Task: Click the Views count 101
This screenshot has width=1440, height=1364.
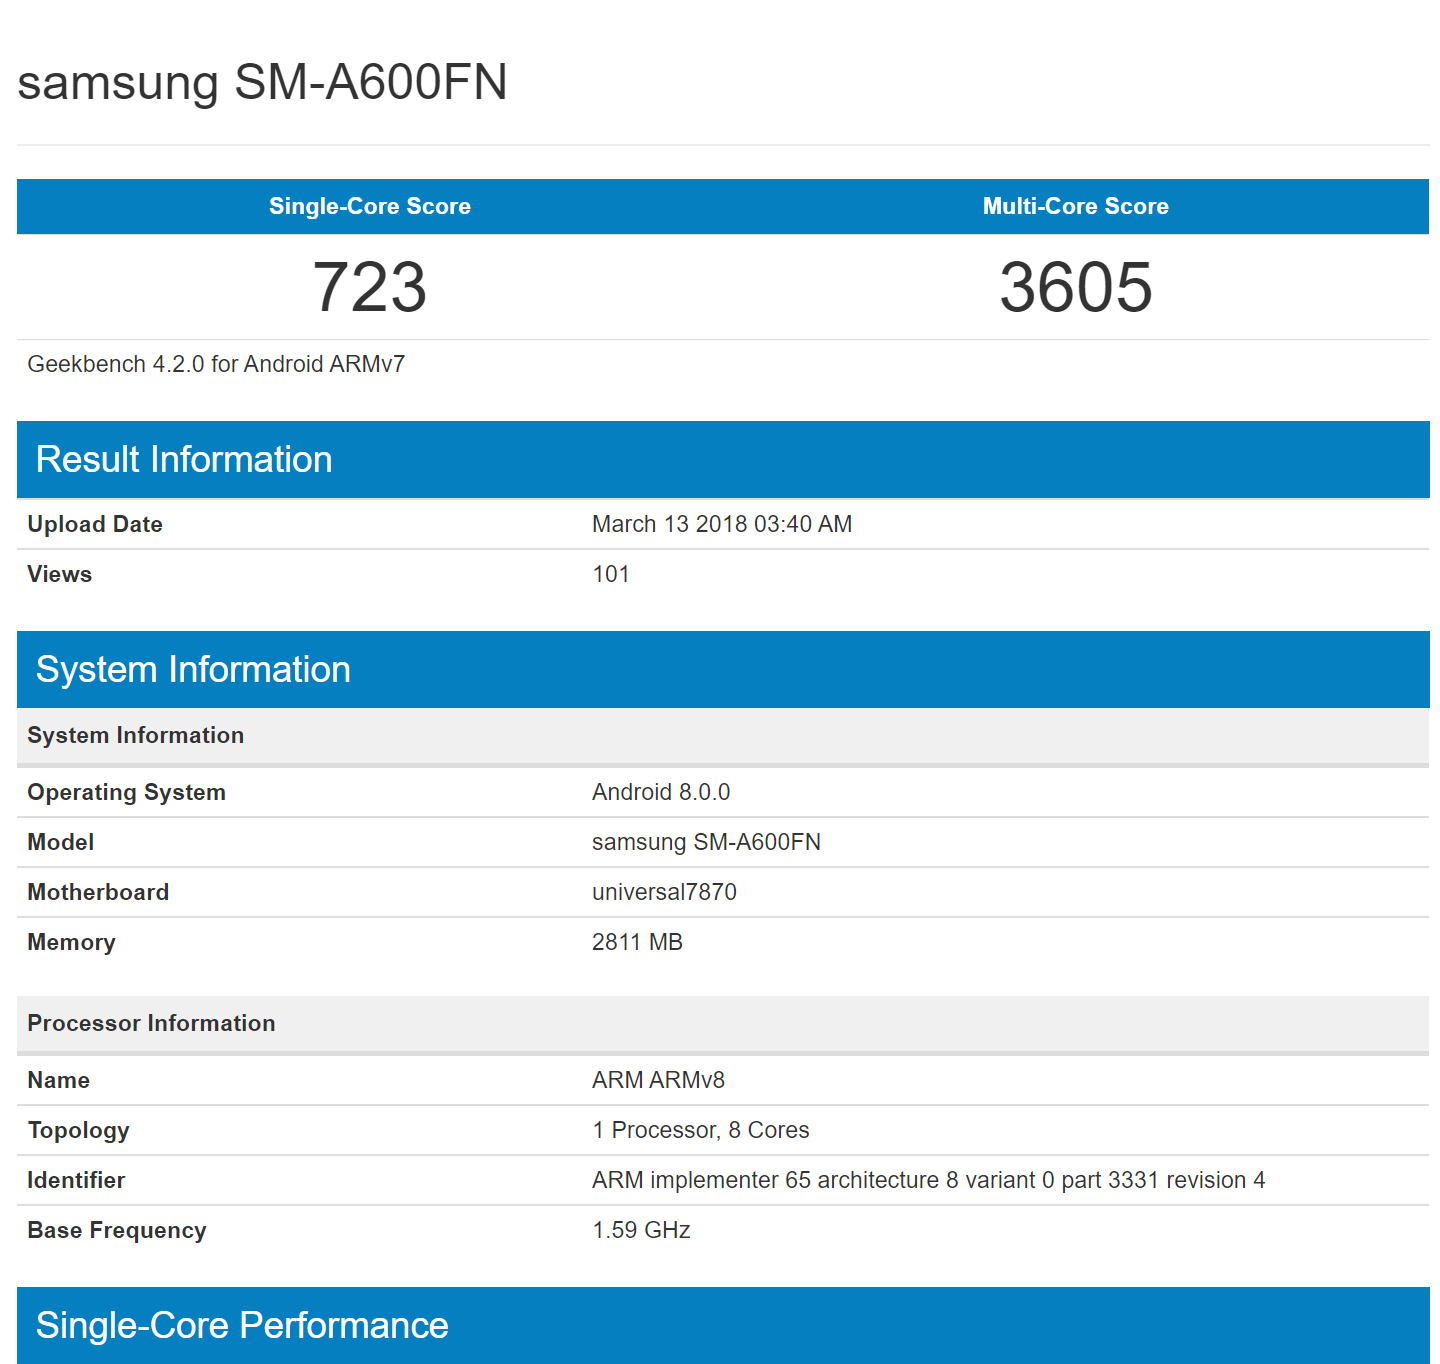Action: pyautogui.click(x=610, y=574)
